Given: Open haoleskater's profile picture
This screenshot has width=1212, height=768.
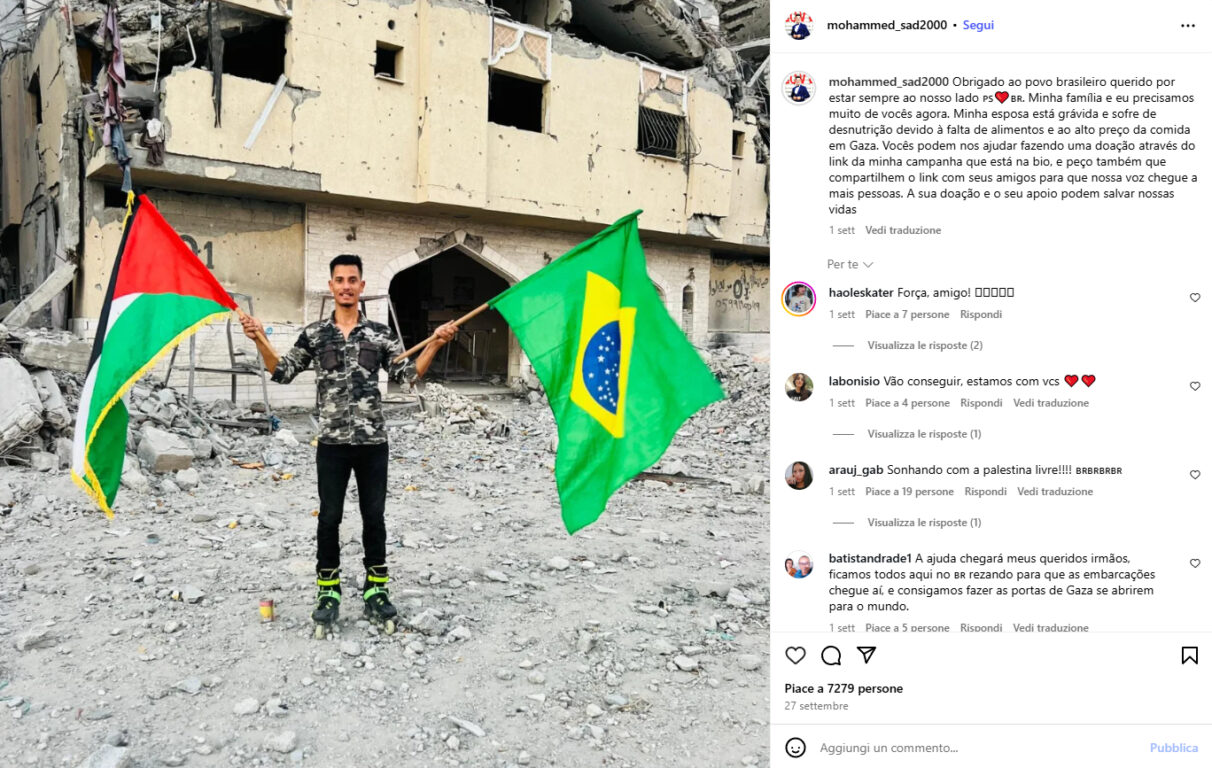Looking at the screenshot, I should tap(799, 299).
